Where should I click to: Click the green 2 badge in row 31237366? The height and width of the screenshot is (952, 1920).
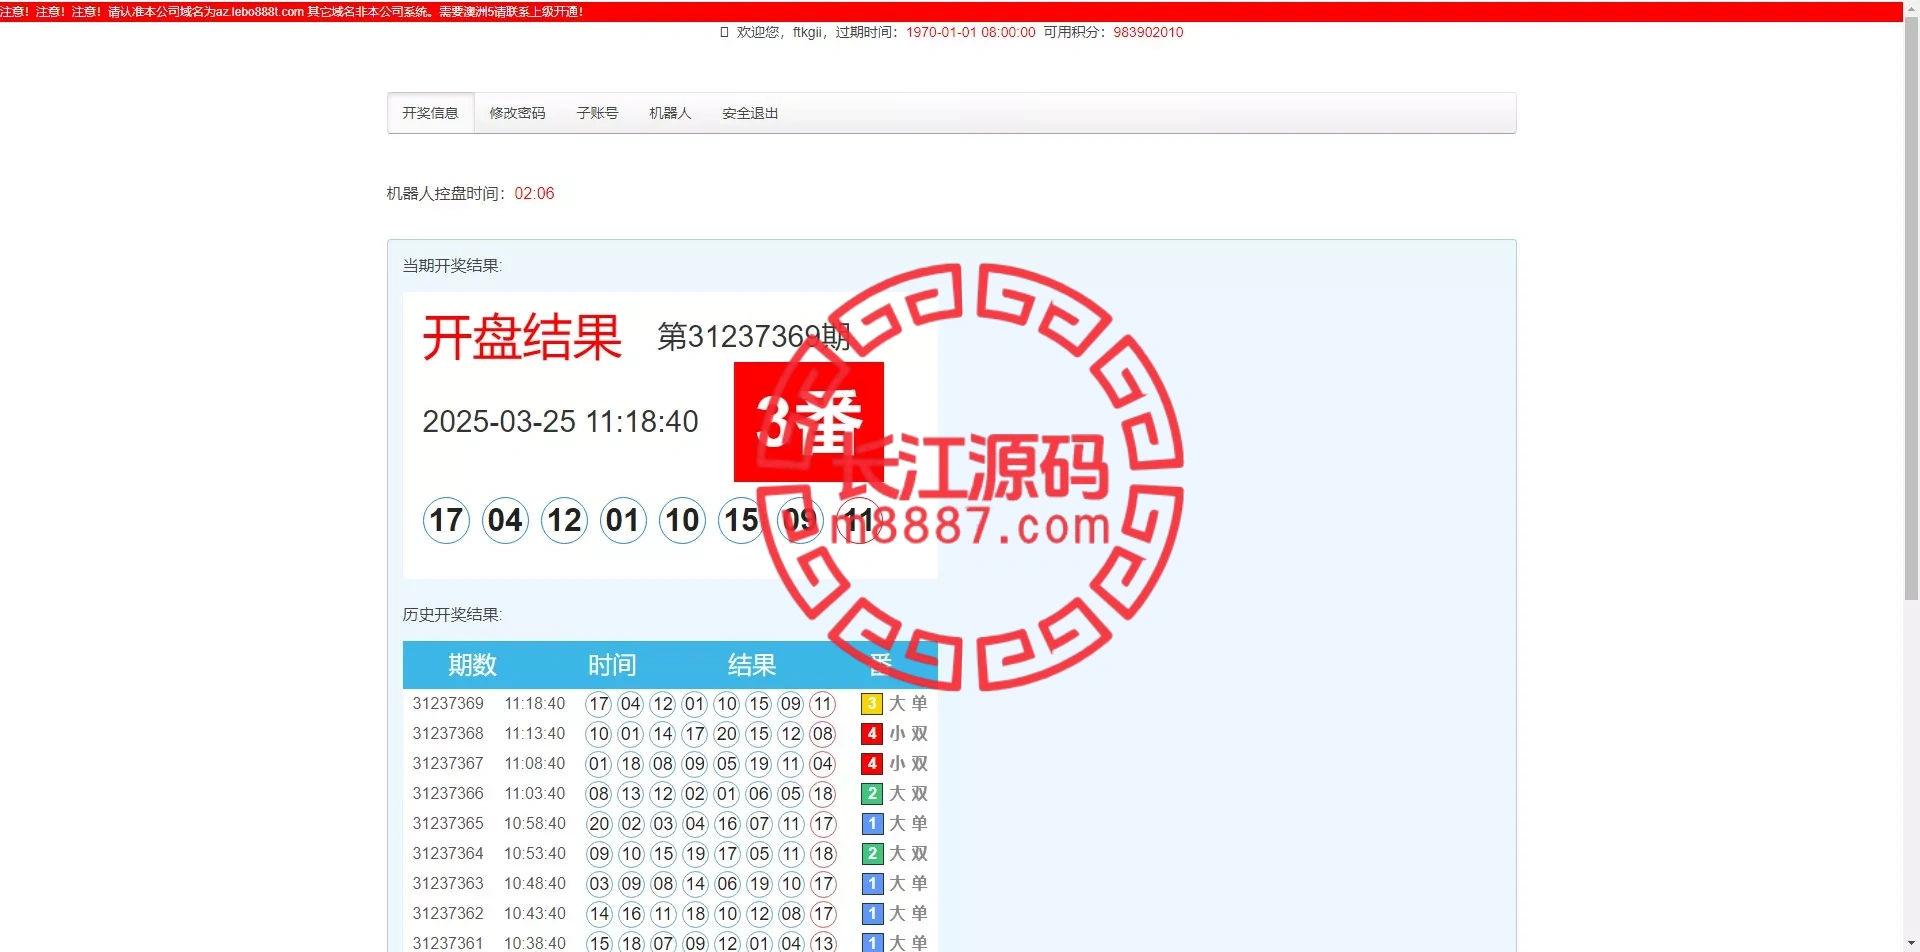pyautogui.click(x=872, y=794)
